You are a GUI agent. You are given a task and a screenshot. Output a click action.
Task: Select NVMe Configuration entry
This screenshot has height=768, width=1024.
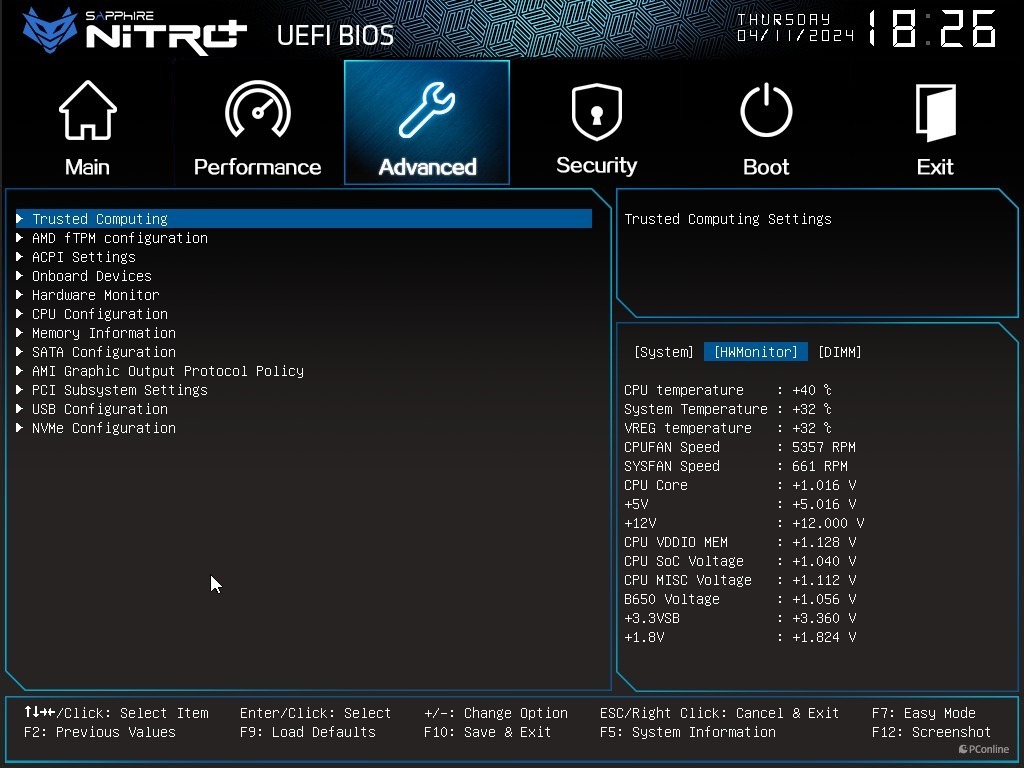[103, 428]
